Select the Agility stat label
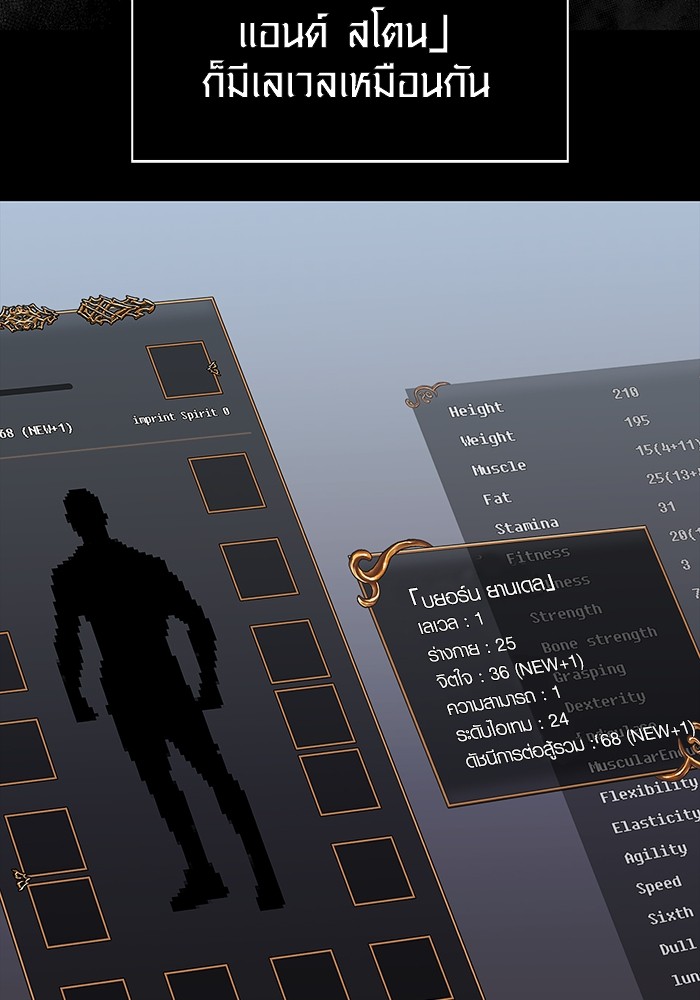 655,853
